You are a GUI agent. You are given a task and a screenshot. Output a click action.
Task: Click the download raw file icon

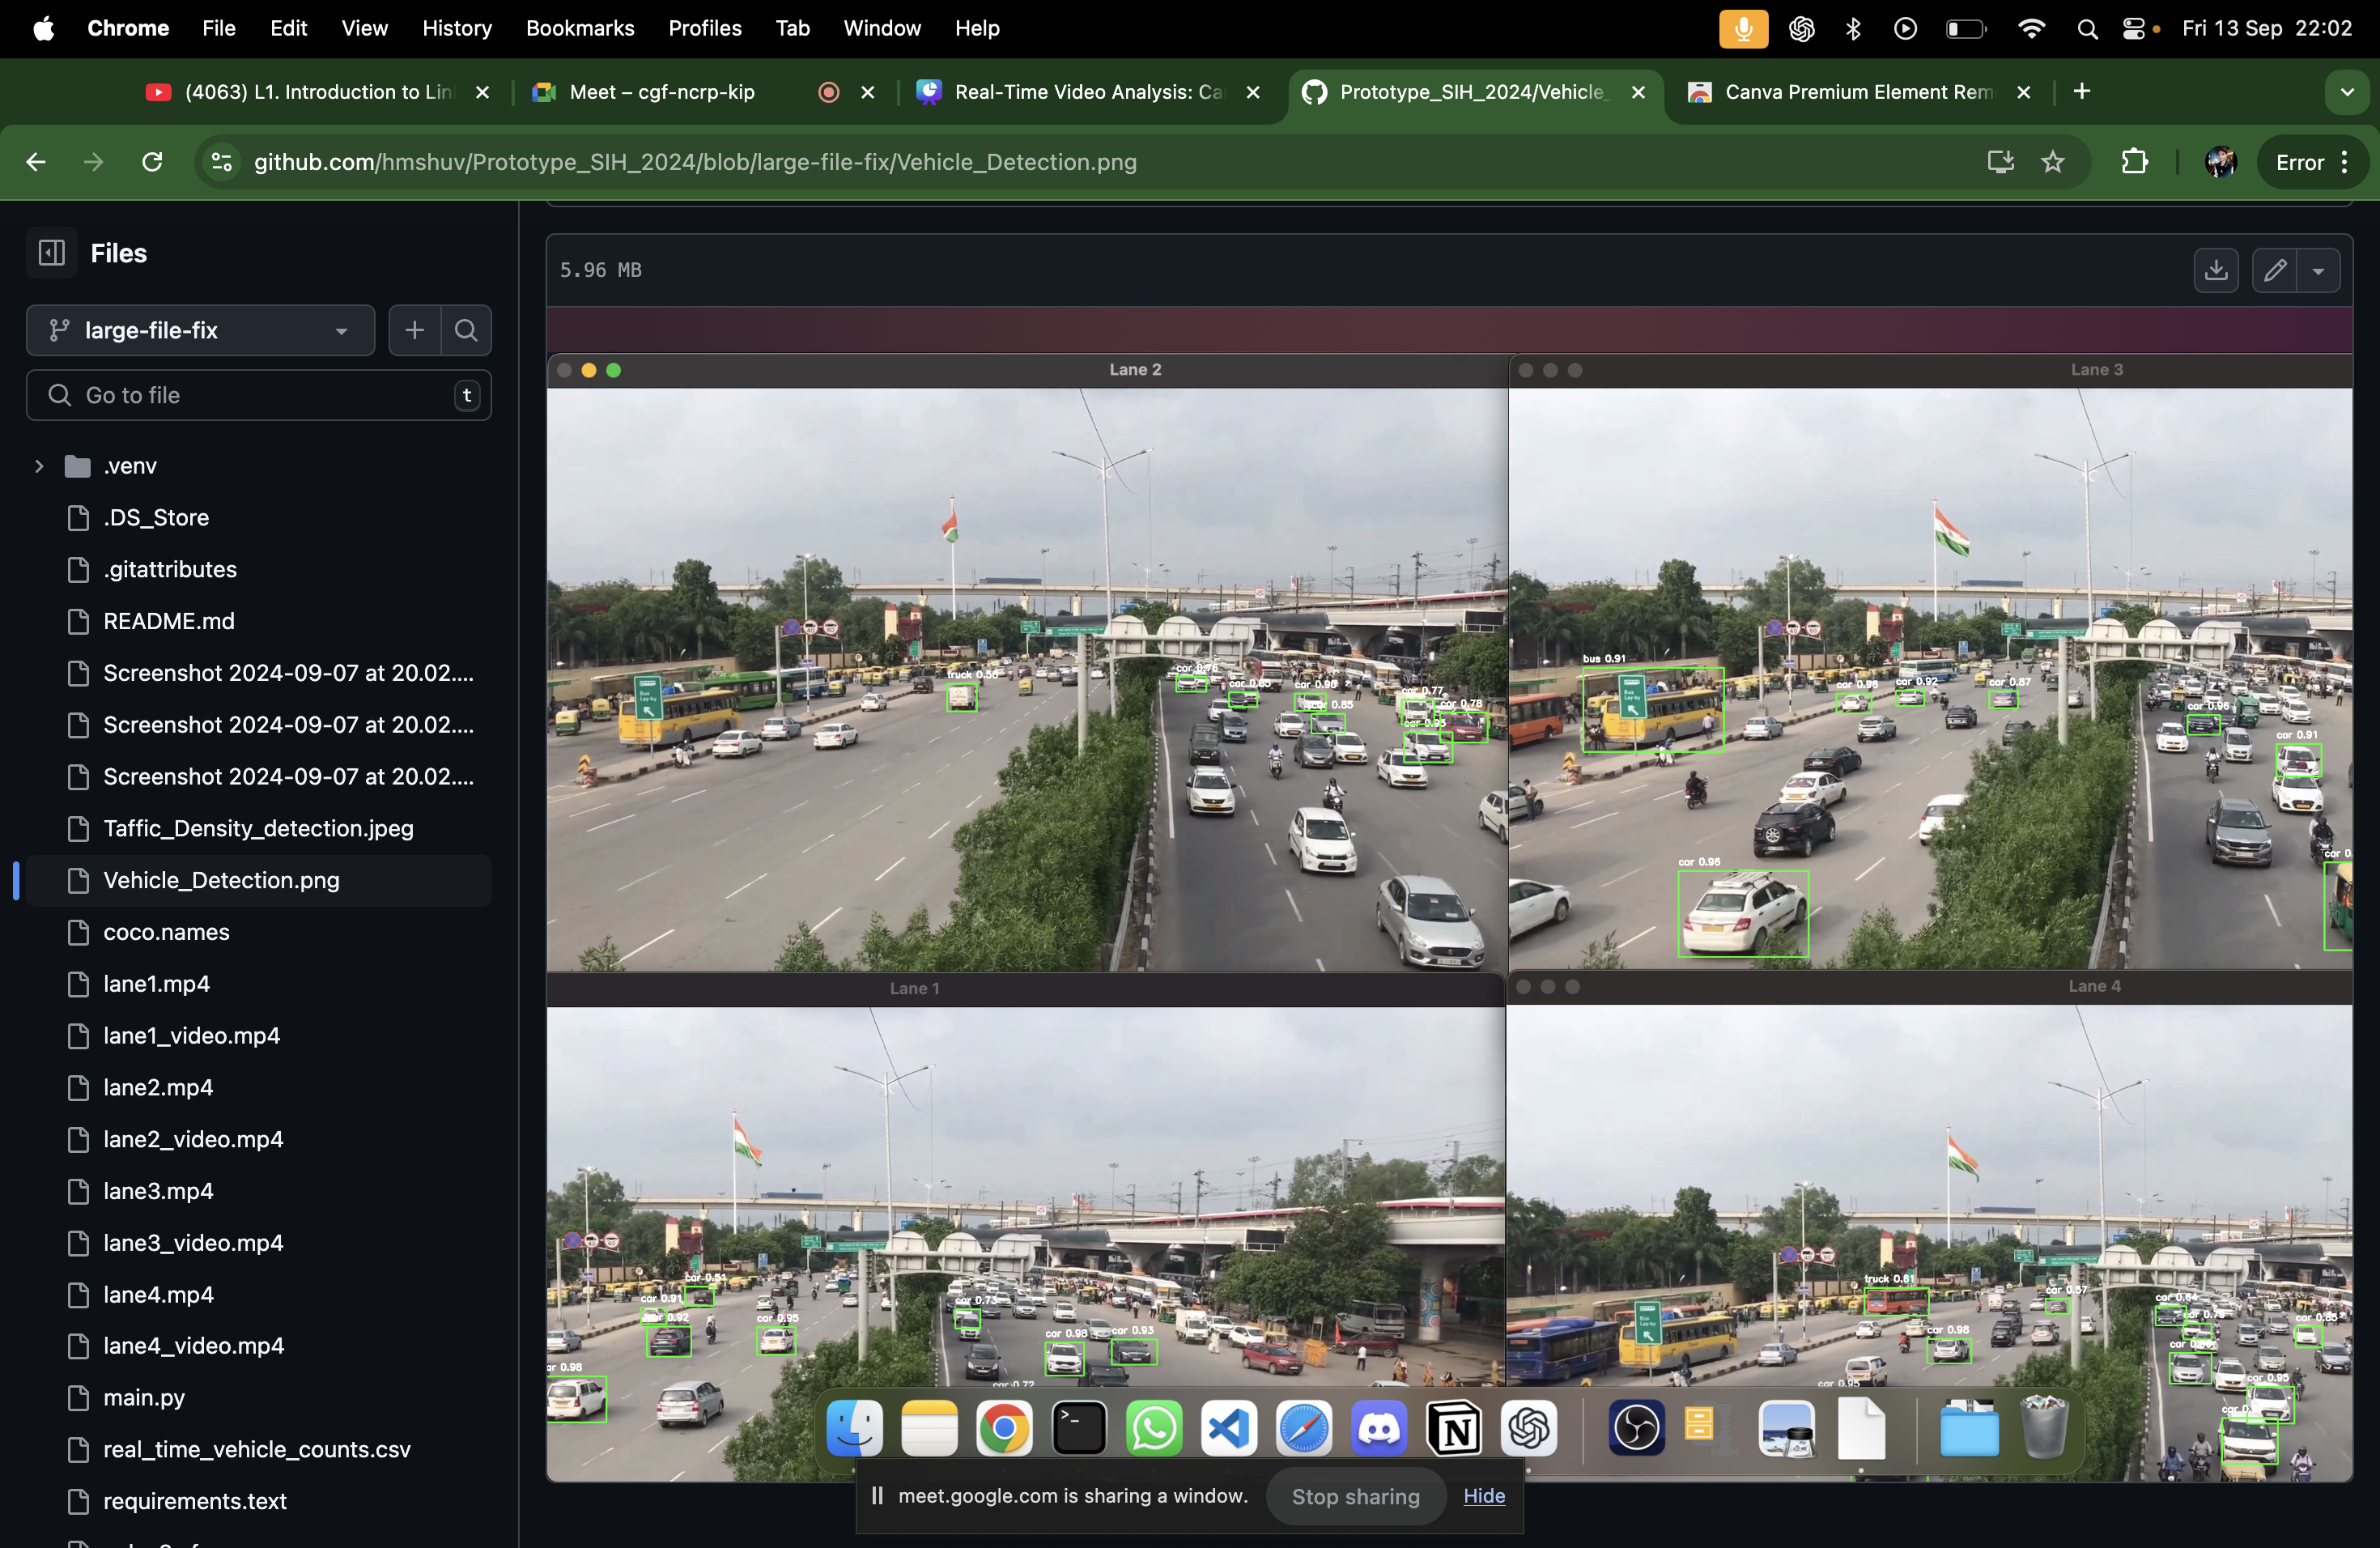pyautogui.click(x=2216, y=270)
